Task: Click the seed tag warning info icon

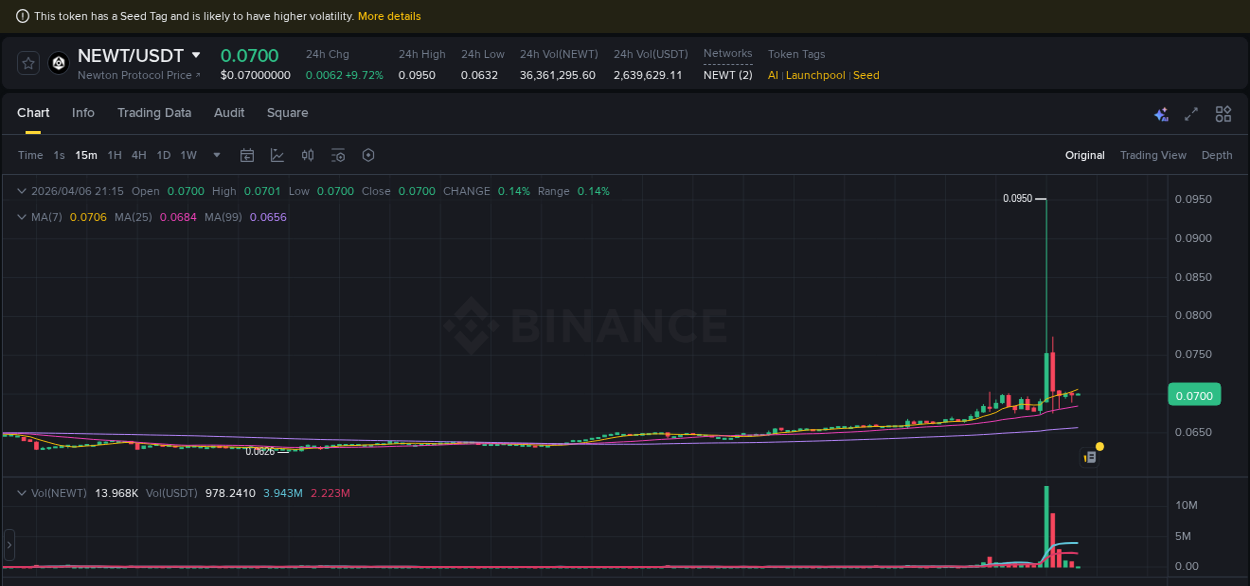Action: pyautogui.click(x=22, y=16)
